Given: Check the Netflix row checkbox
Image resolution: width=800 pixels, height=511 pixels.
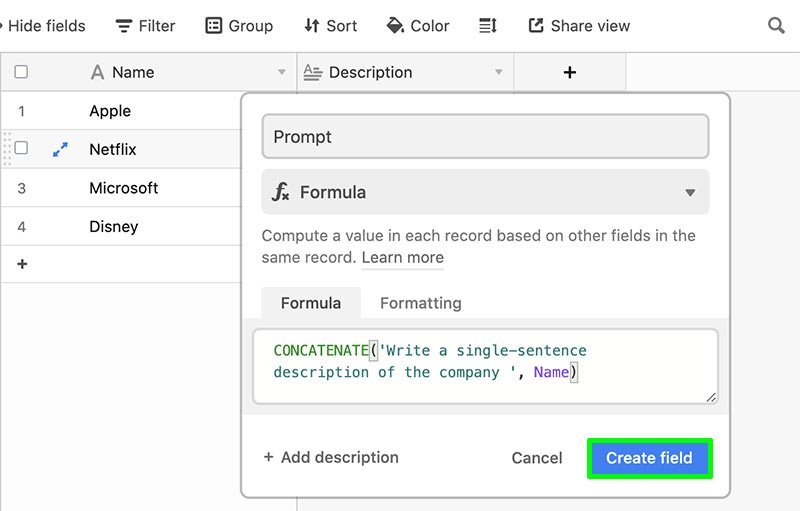Looking at the screenshot, I should click(x=21, y=148).
